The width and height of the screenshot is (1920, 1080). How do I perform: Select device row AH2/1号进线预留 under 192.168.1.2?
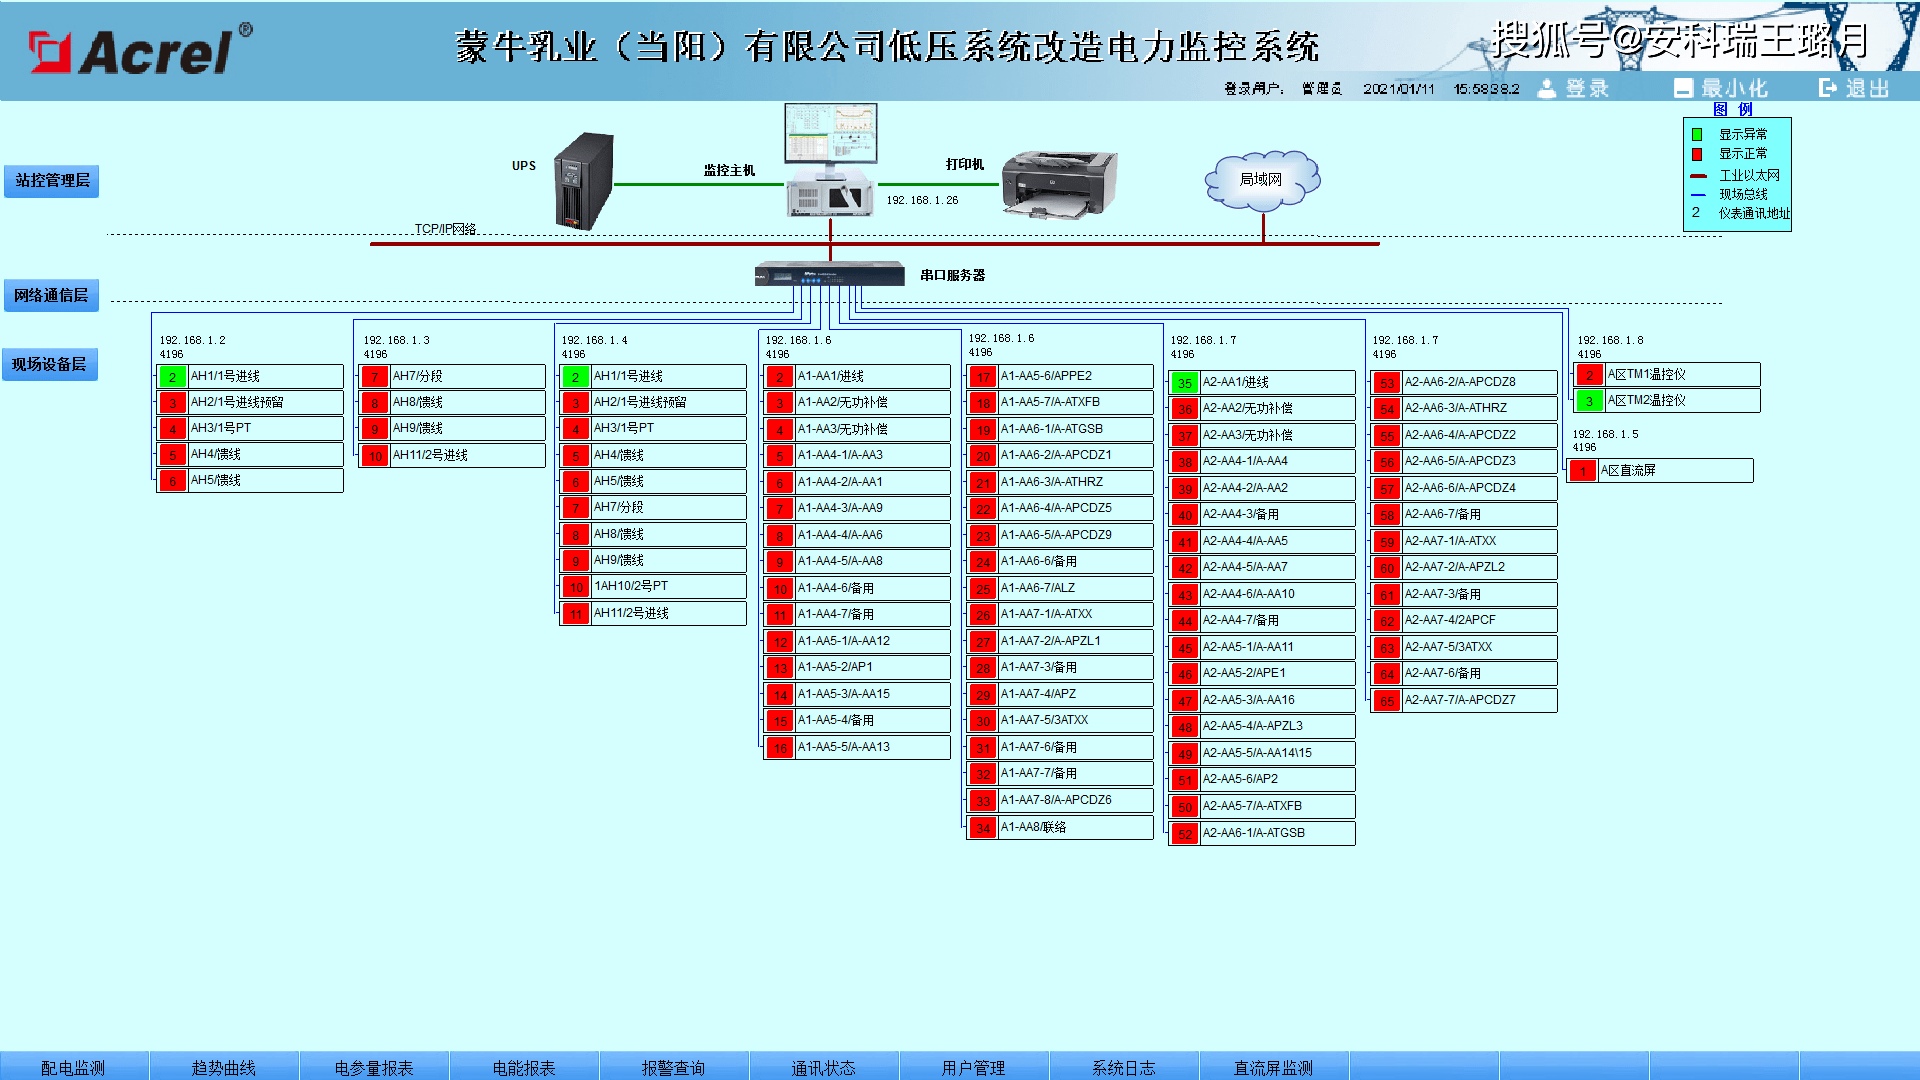tap(251, 403)
